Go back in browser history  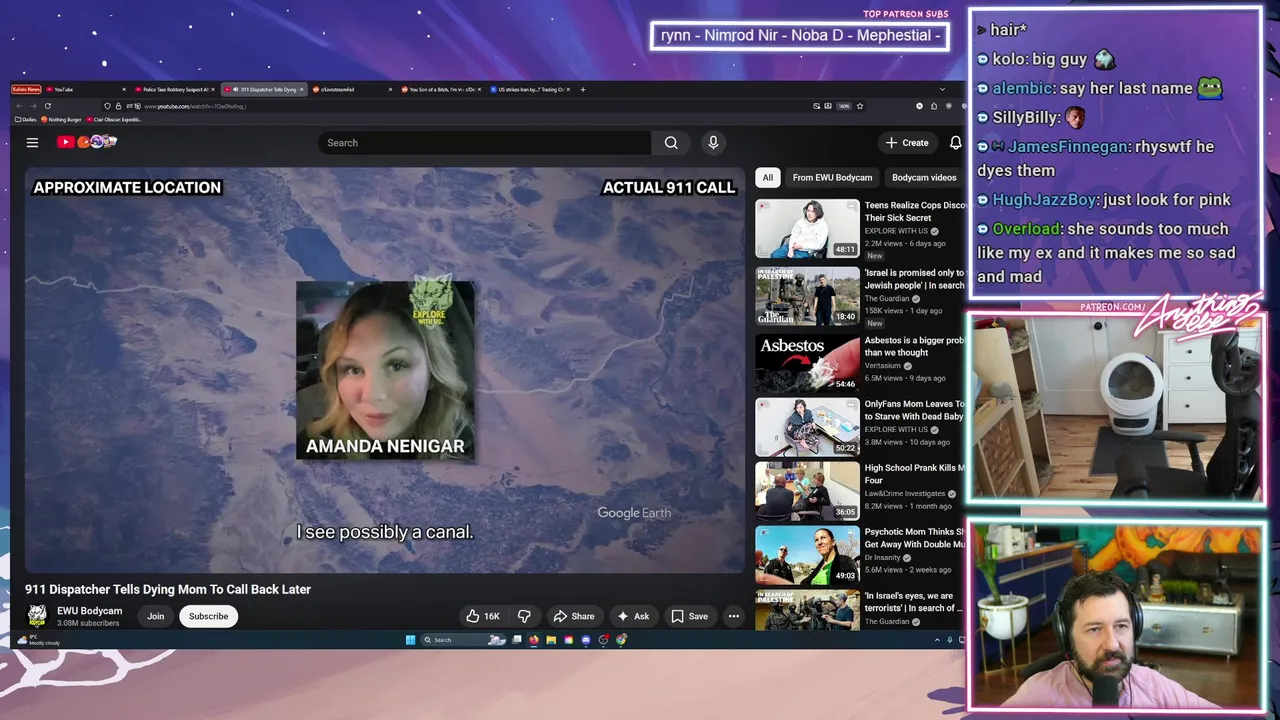pos(19,106)
